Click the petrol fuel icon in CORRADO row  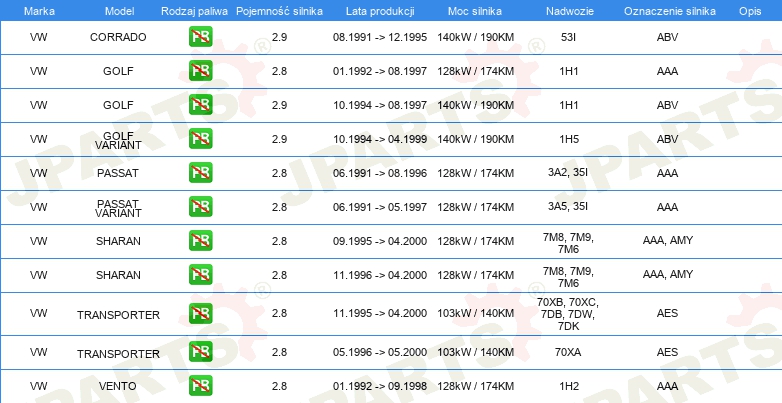200,37
